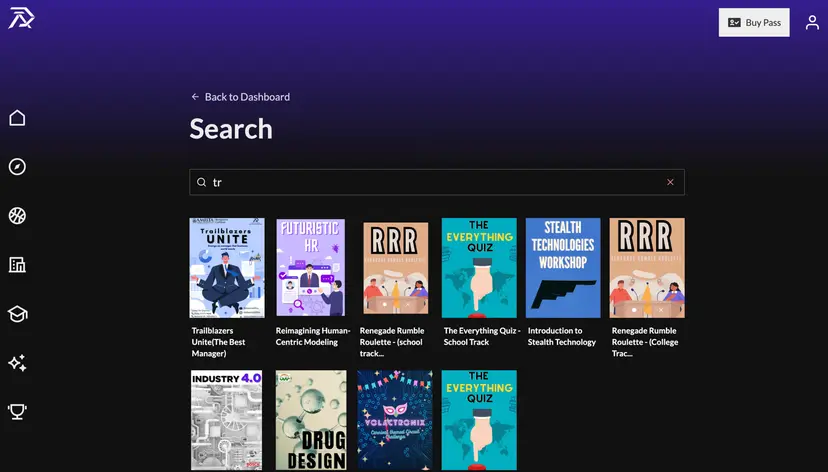Click 'Trailblazers Unite(The Best Manager)' title
Viewport: 828px width, 472px height.
(x=219, y=342)
